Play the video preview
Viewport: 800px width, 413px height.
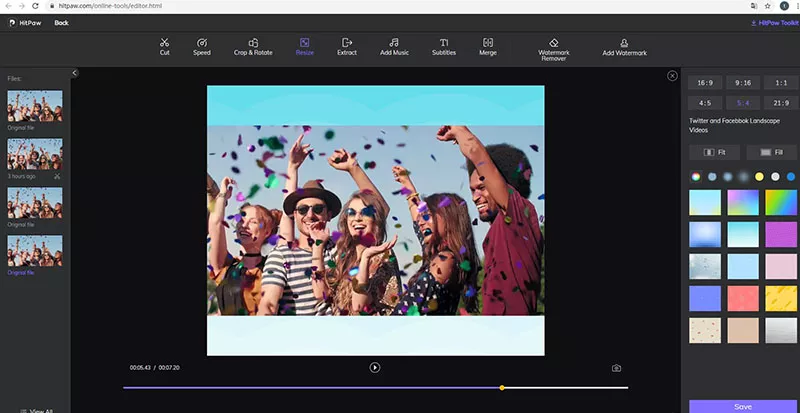(x=374, y=368)
